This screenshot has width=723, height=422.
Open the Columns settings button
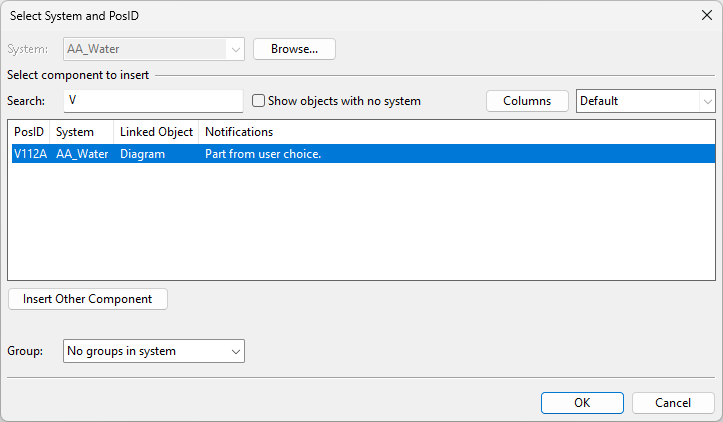point(527,101)
